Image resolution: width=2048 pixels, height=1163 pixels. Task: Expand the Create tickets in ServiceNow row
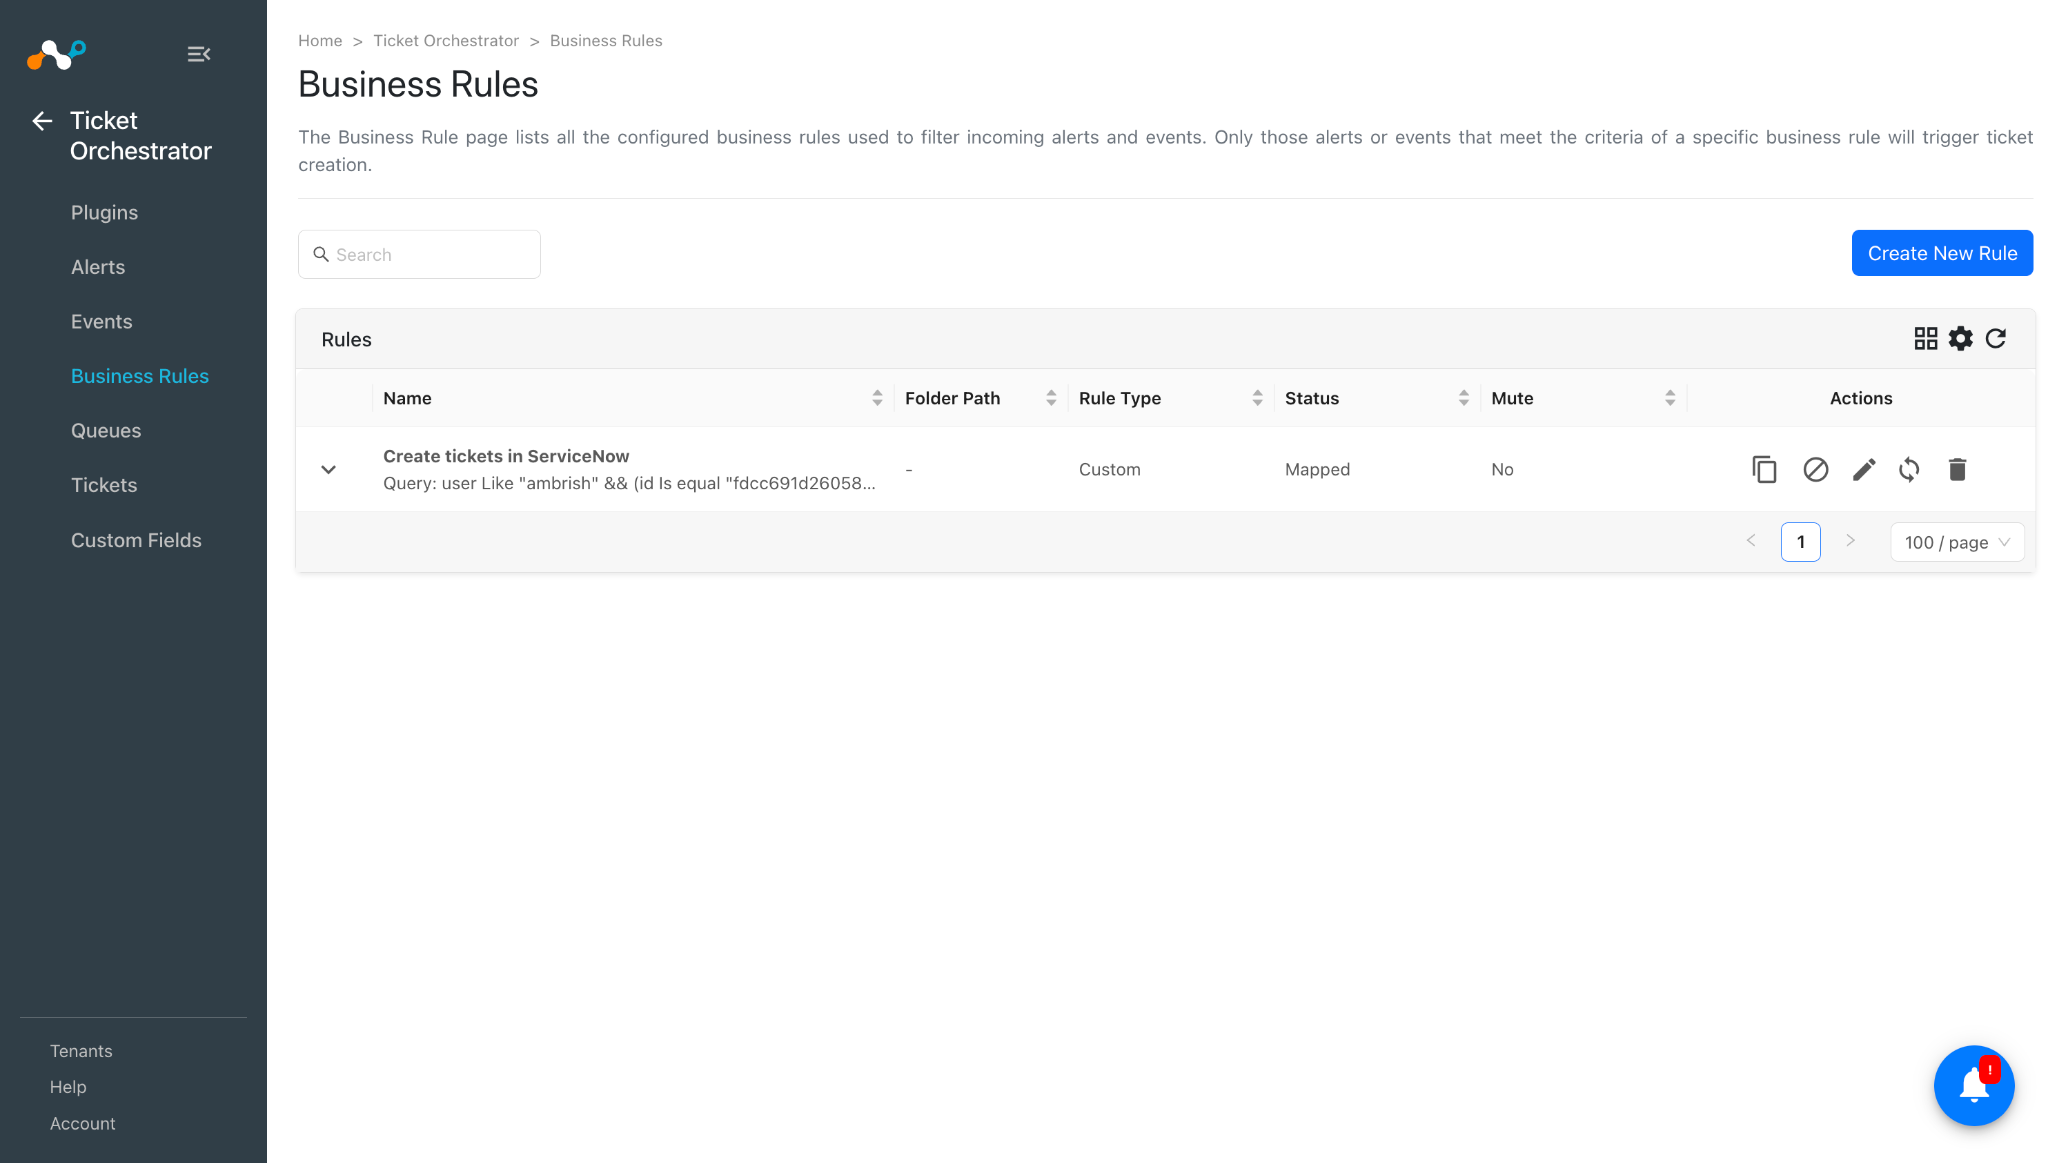[x=328, y=469]
